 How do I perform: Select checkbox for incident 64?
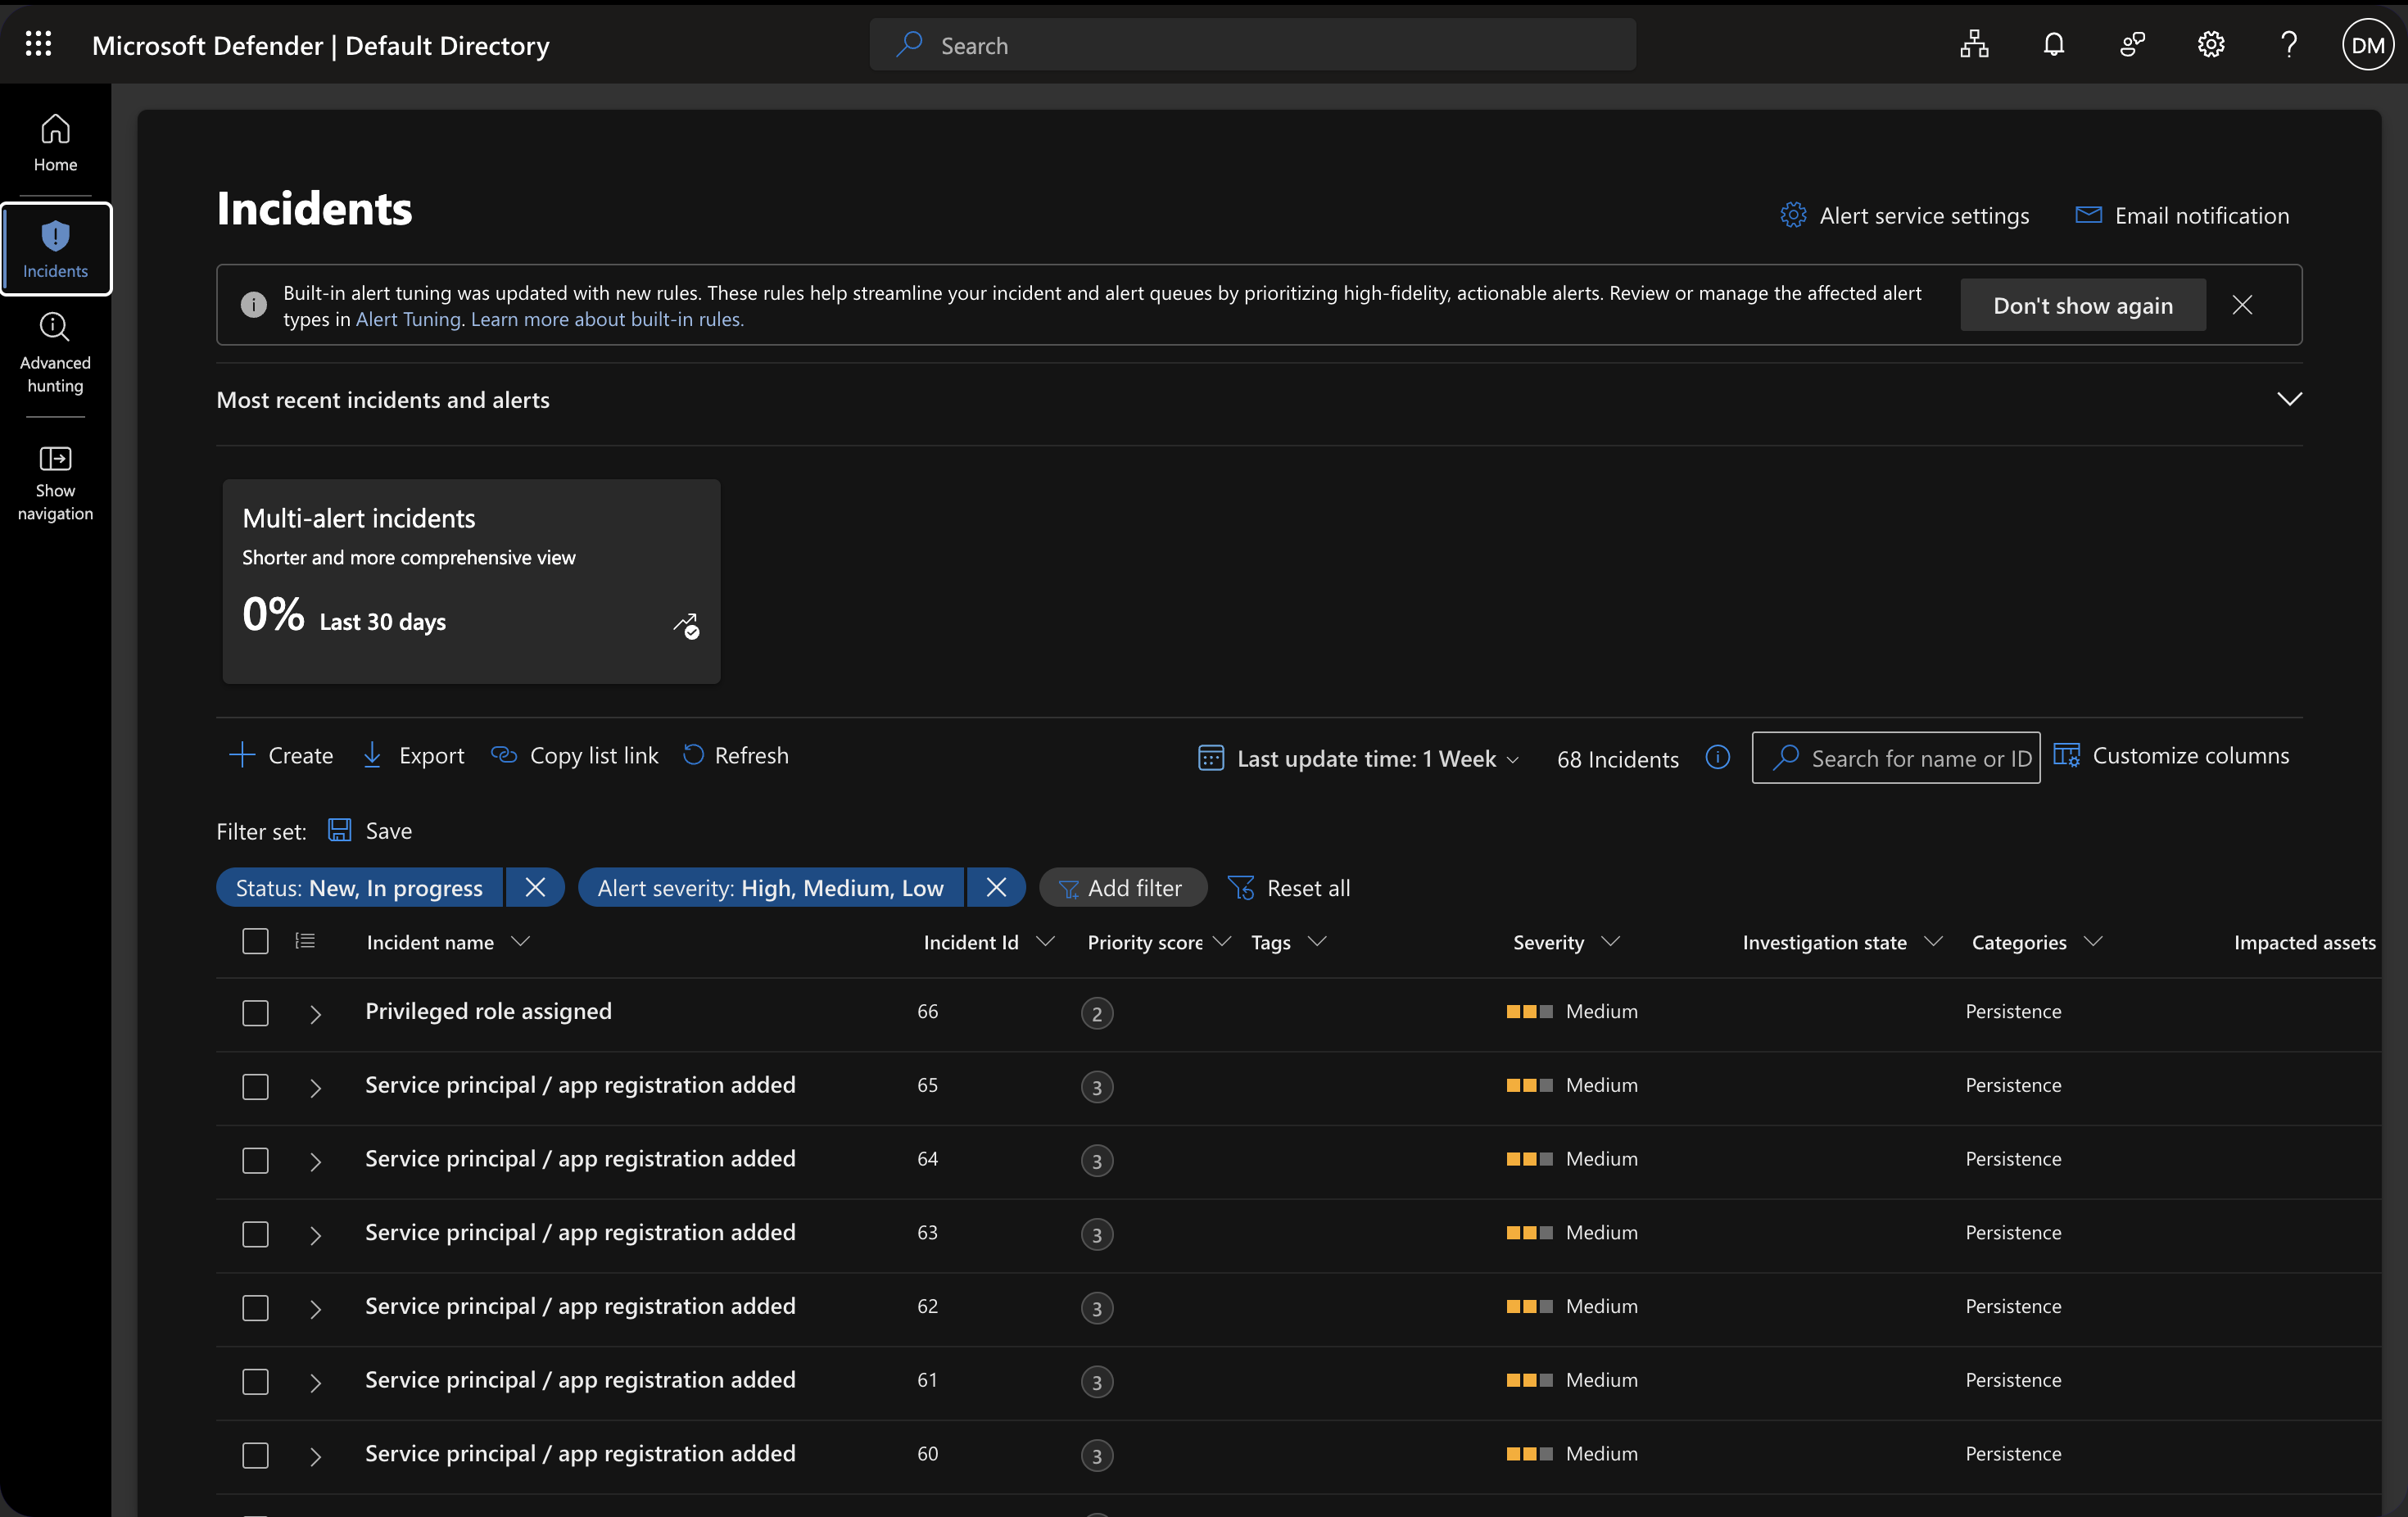[255, 1161]
